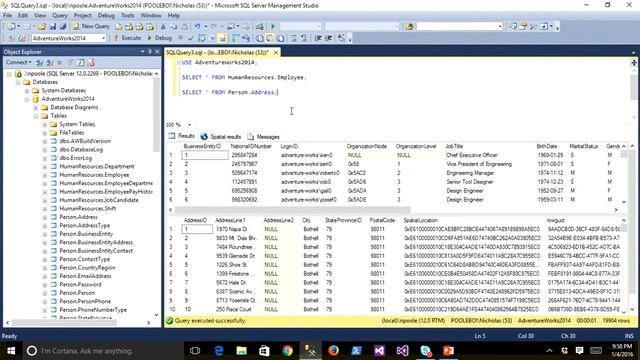Collapse the AdventureWorks2014 database node

[27, 99]
